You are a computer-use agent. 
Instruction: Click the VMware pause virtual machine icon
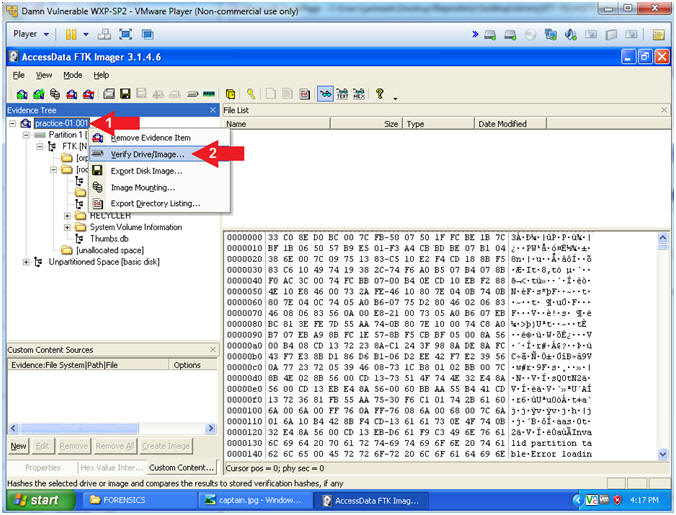[x=71, y=34]
